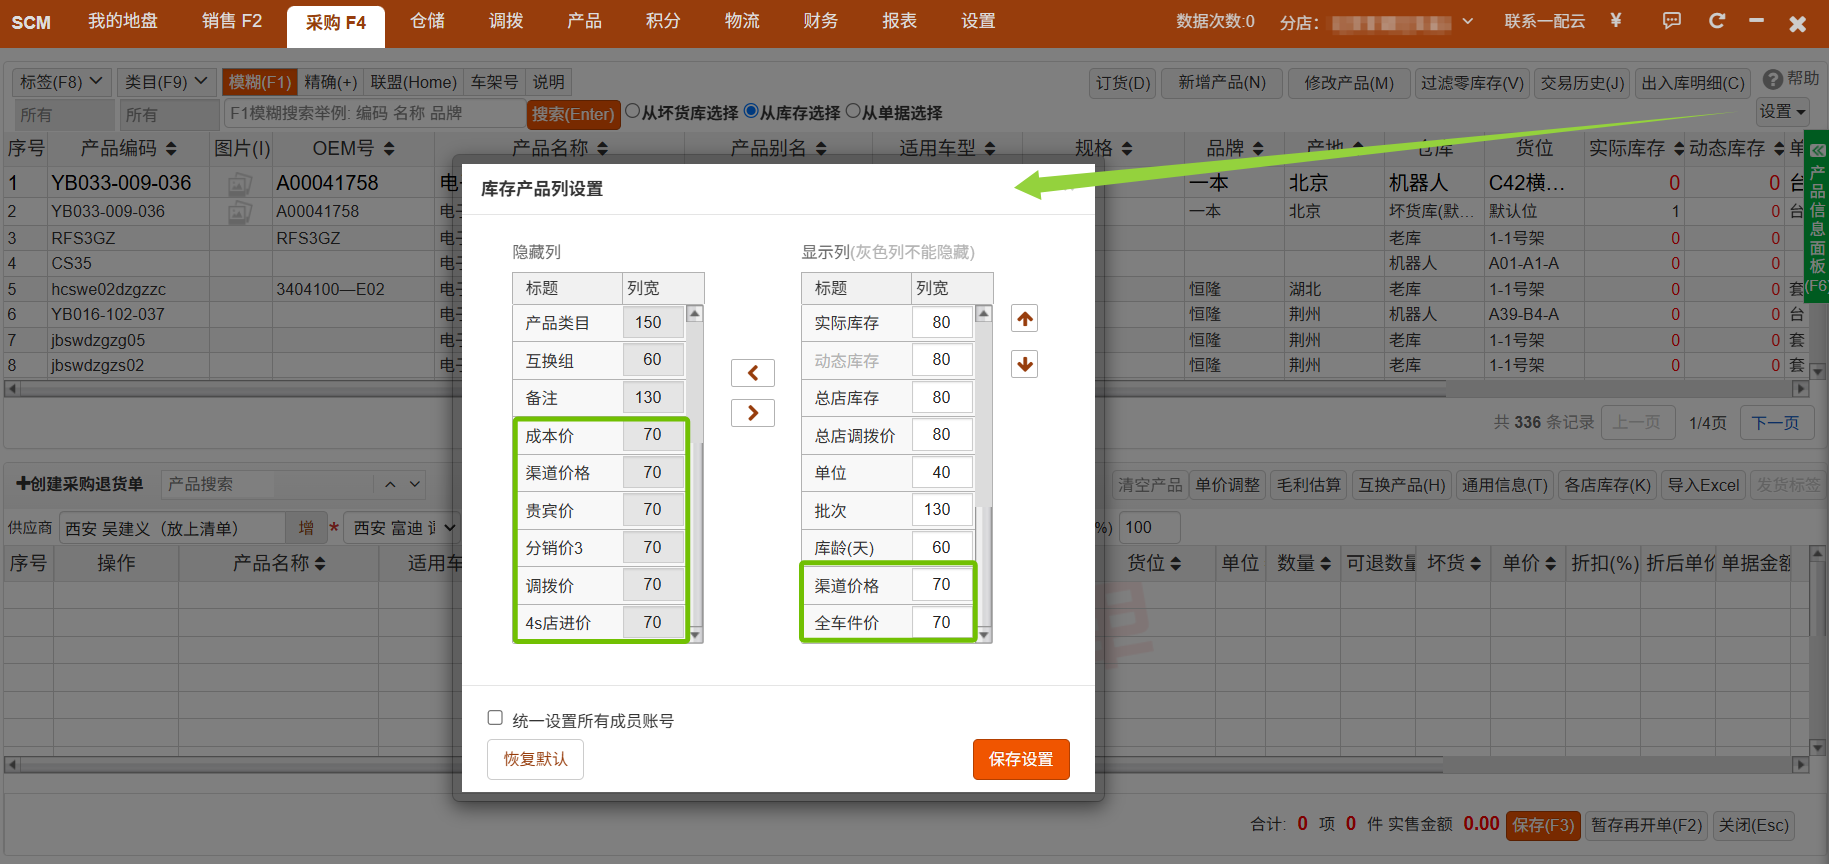Open help via the question mark icon
The height and width of the screenshot is (864, 1829).
tap(1773, 79)
